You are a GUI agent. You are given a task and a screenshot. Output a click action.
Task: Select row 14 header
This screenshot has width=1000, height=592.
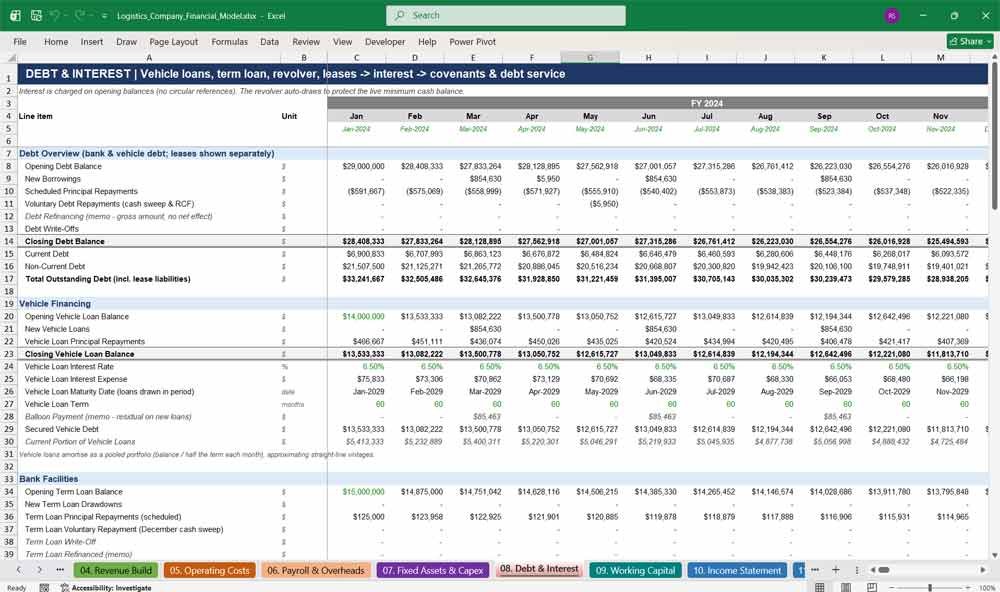[8, 241]
